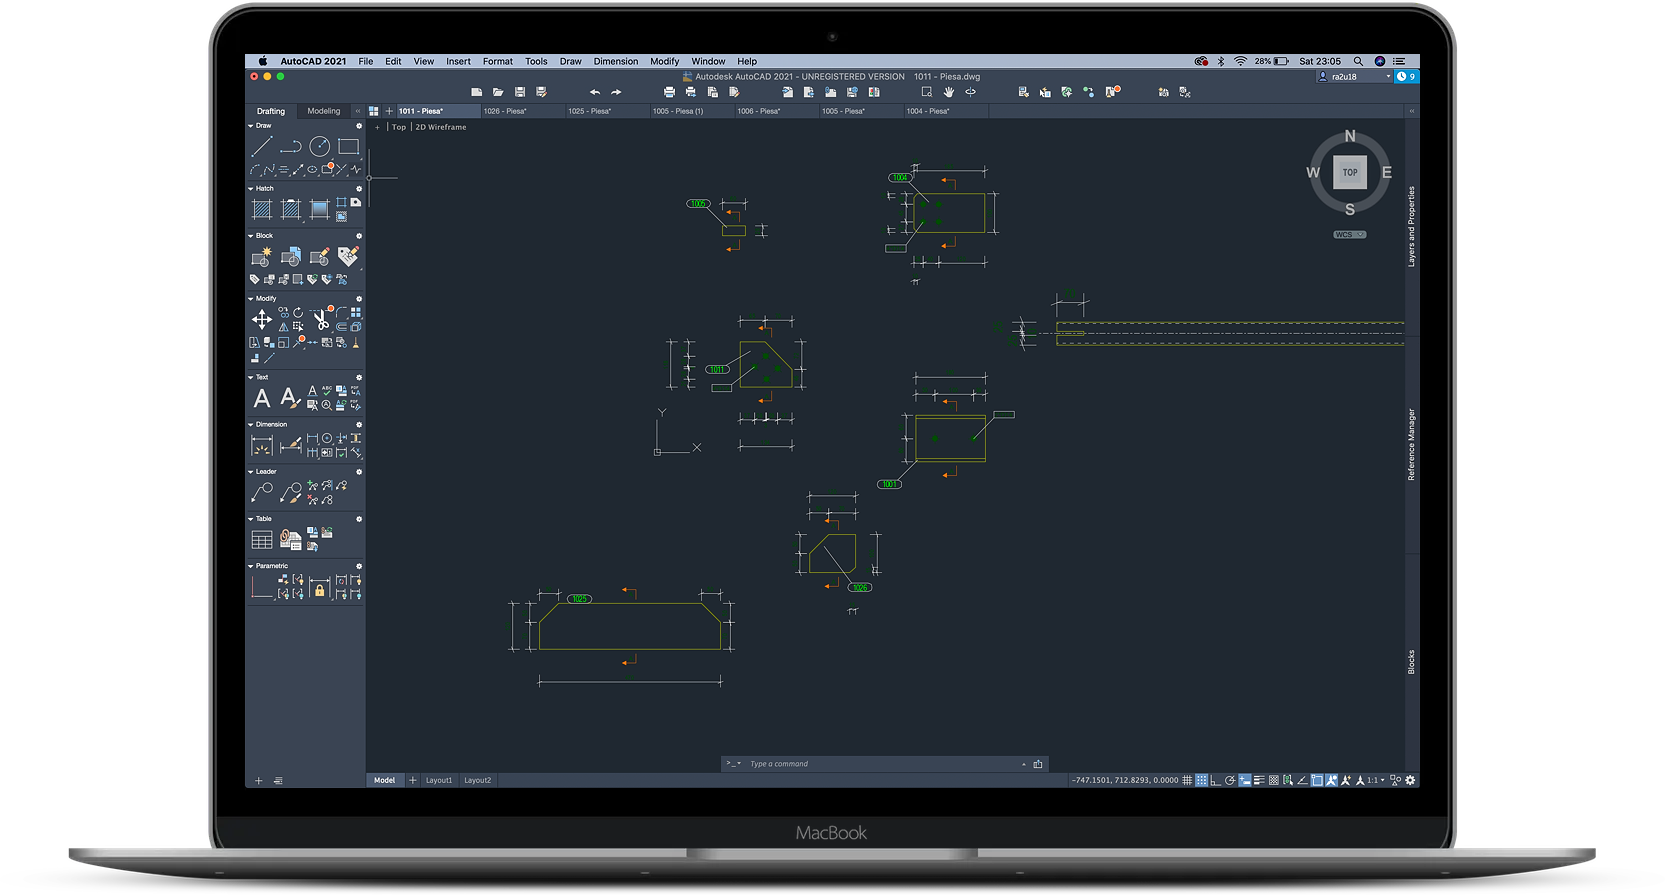
Task: Click the Parametric lock constraint icon
Action: (x=319, y=587)
